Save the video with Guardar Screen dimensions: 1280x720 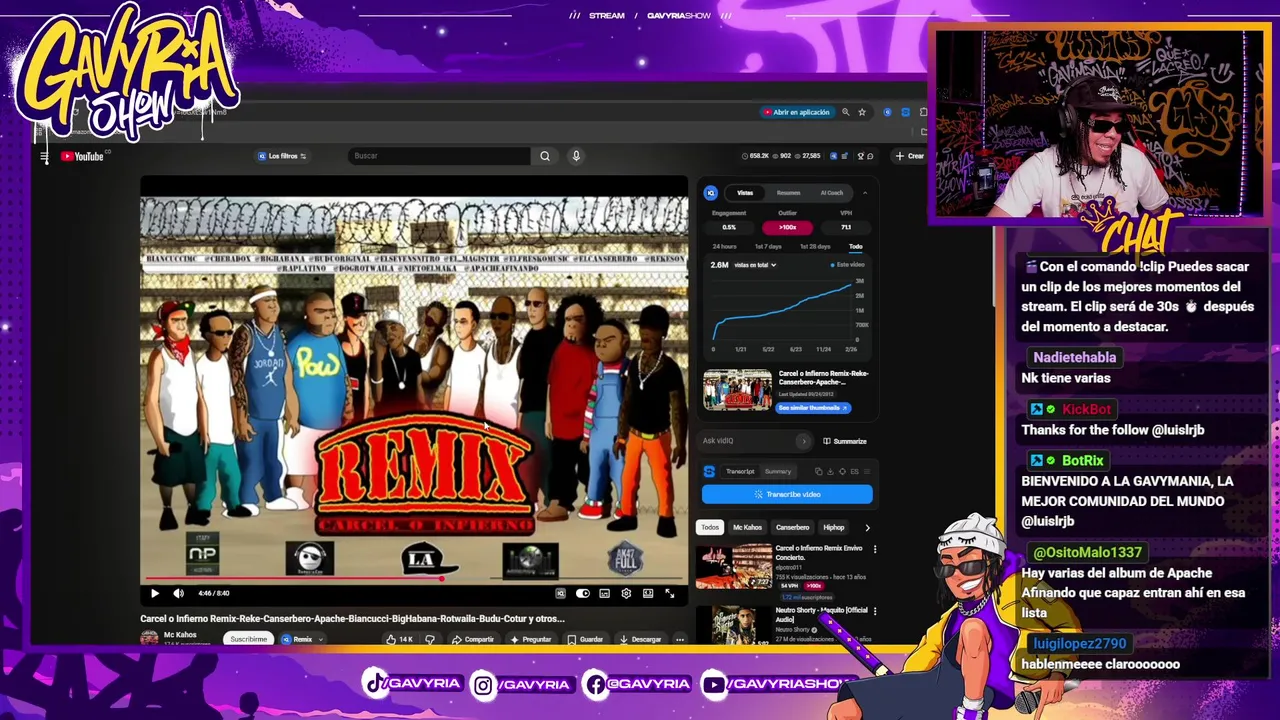click(585, 639)
